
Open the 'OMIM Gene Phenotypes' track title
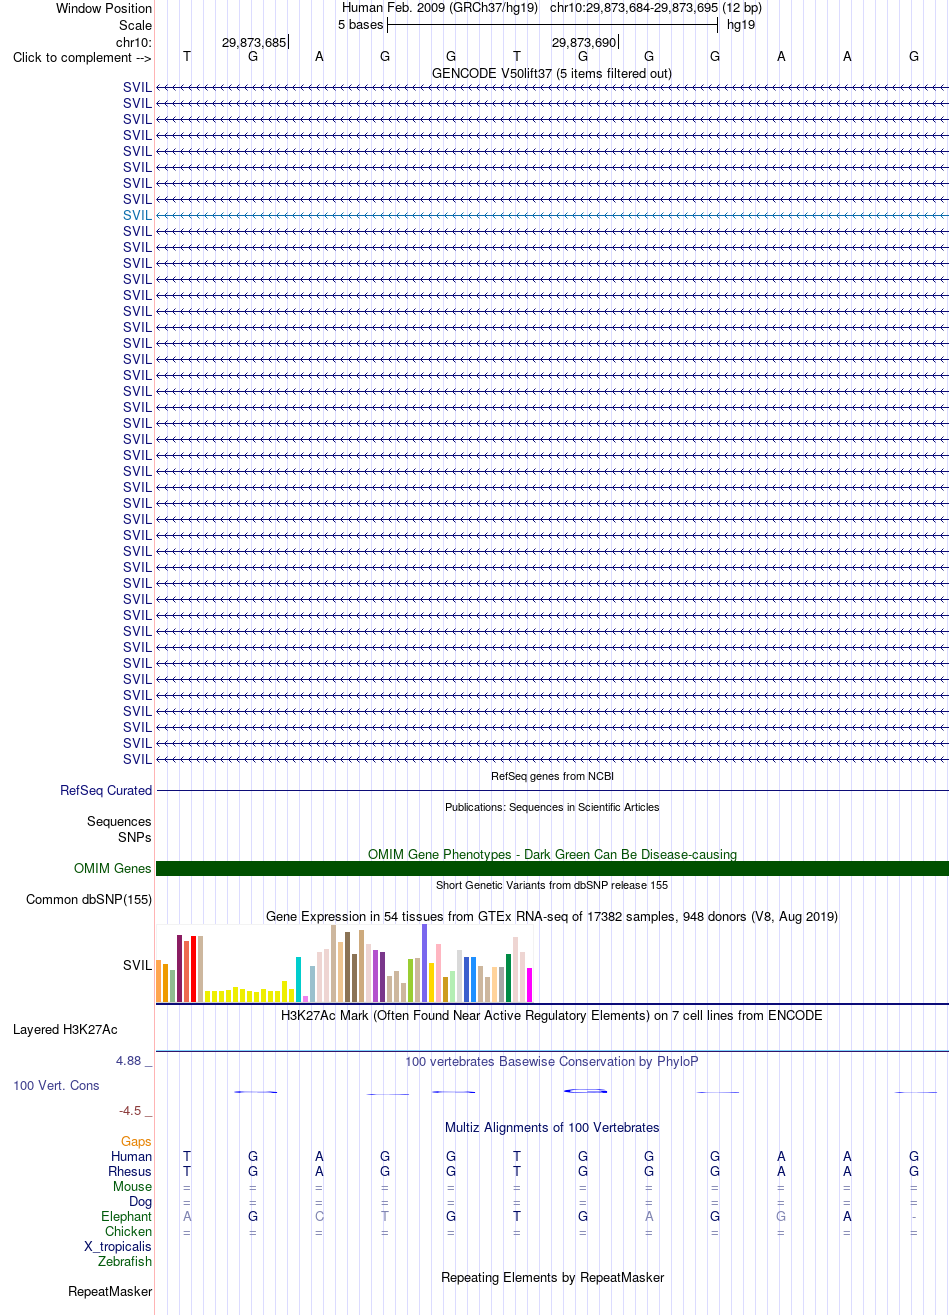coord(552,854)
